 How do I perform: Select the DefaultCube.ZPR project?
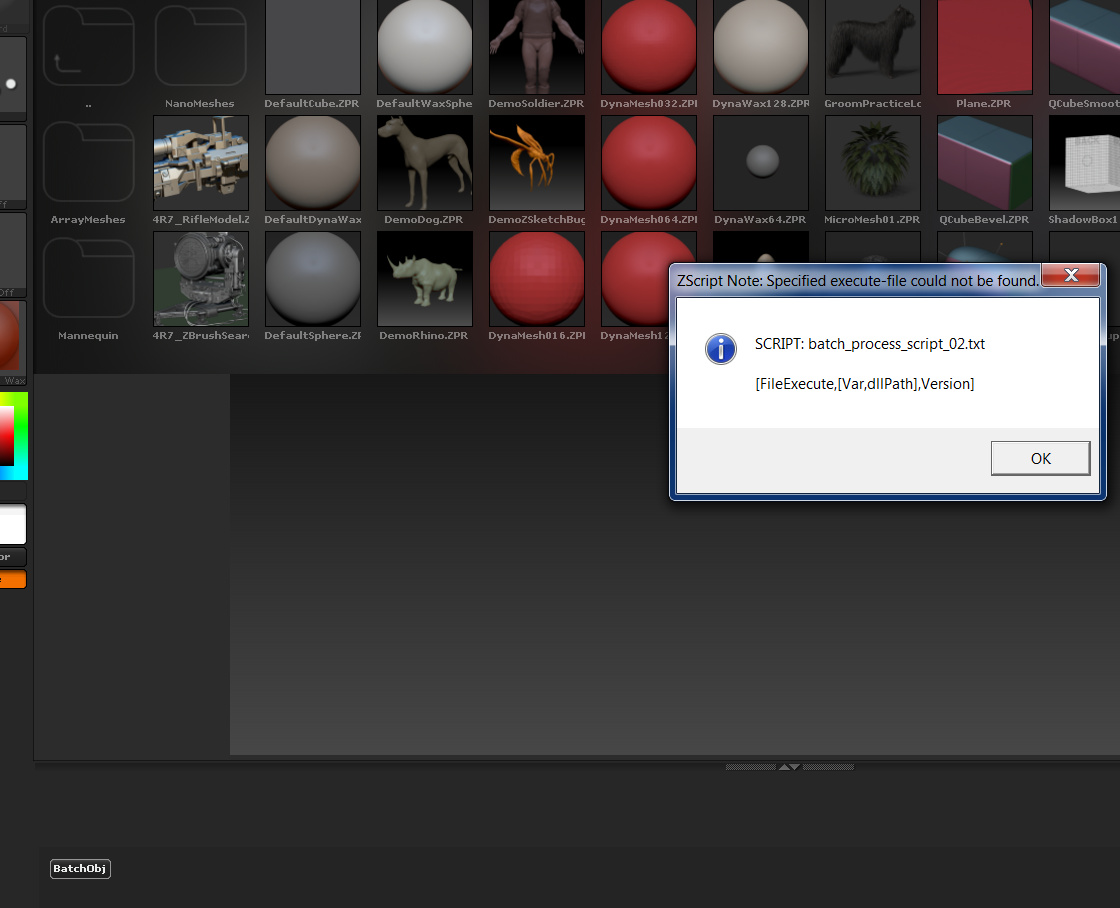[x=313, y=47]
